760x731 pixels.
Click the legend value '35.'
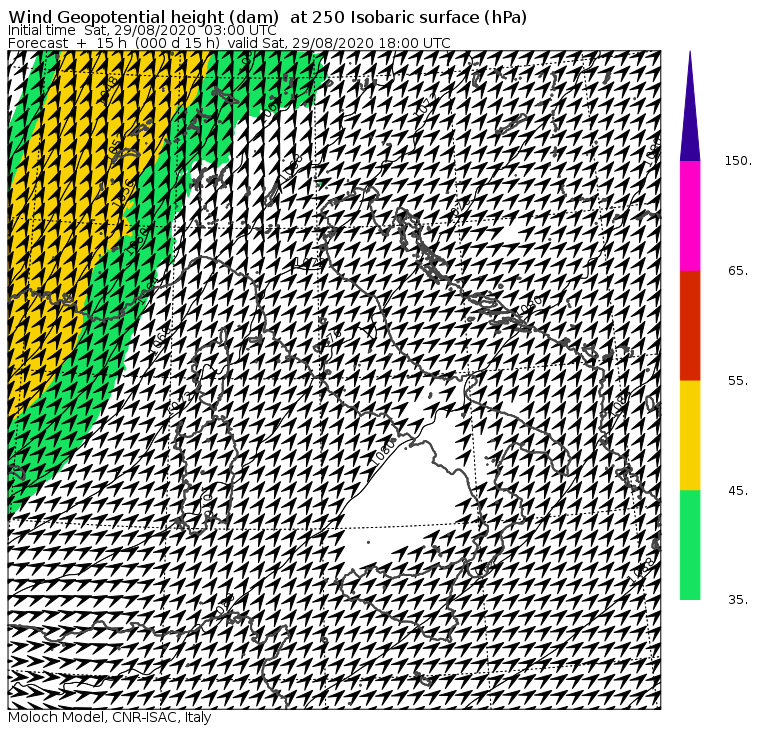[x=739, y=600]
